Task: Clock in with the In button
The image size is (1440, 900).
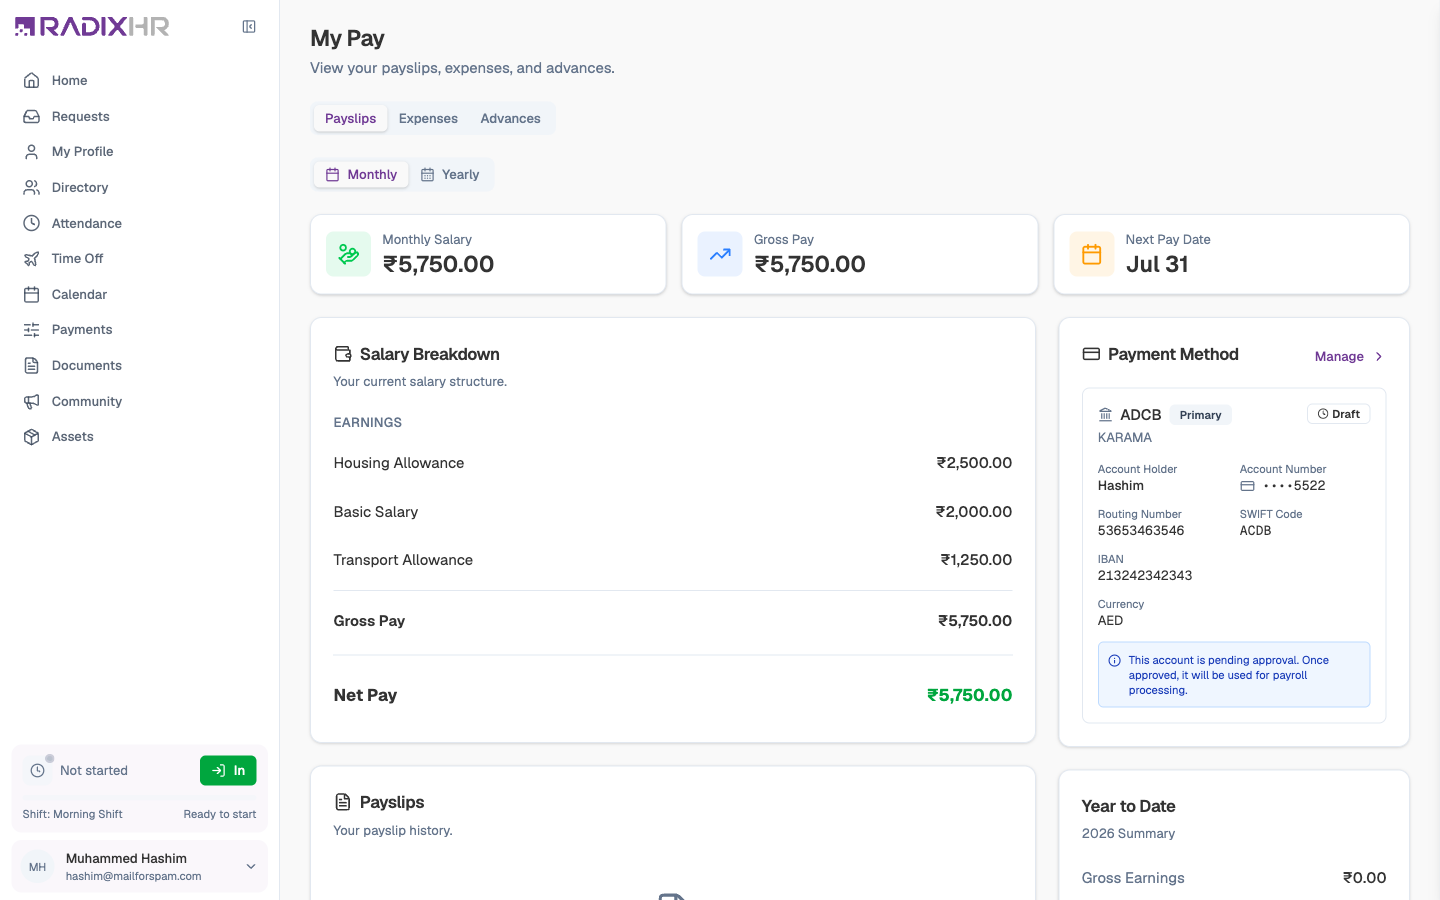Action: click(x=228, y=770)
